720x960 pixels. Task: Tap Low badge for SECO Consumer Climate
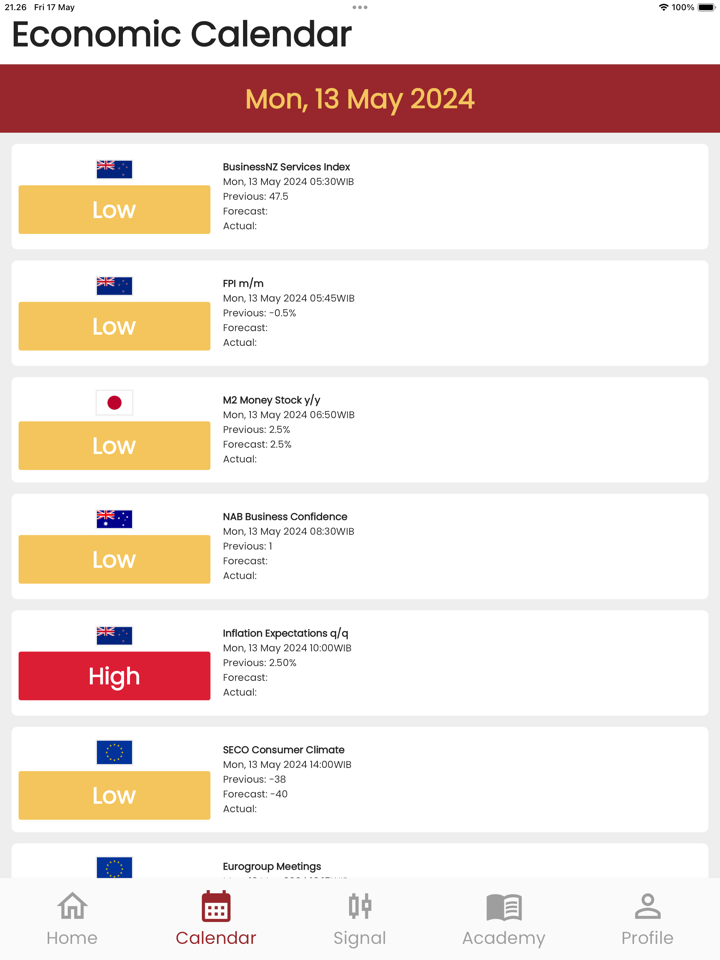[114, 795]
